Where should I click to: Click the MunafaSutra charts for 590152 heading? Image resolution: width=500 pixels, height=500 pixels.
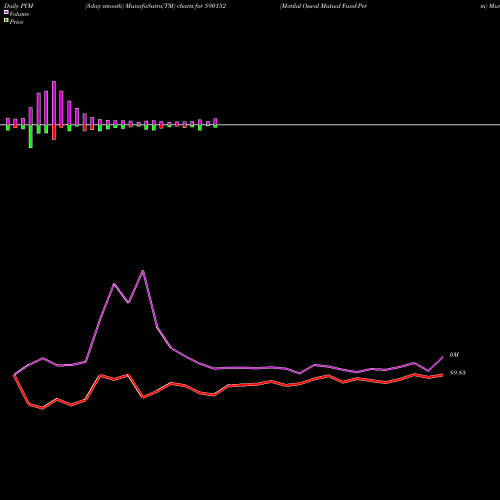pos(155,6)
